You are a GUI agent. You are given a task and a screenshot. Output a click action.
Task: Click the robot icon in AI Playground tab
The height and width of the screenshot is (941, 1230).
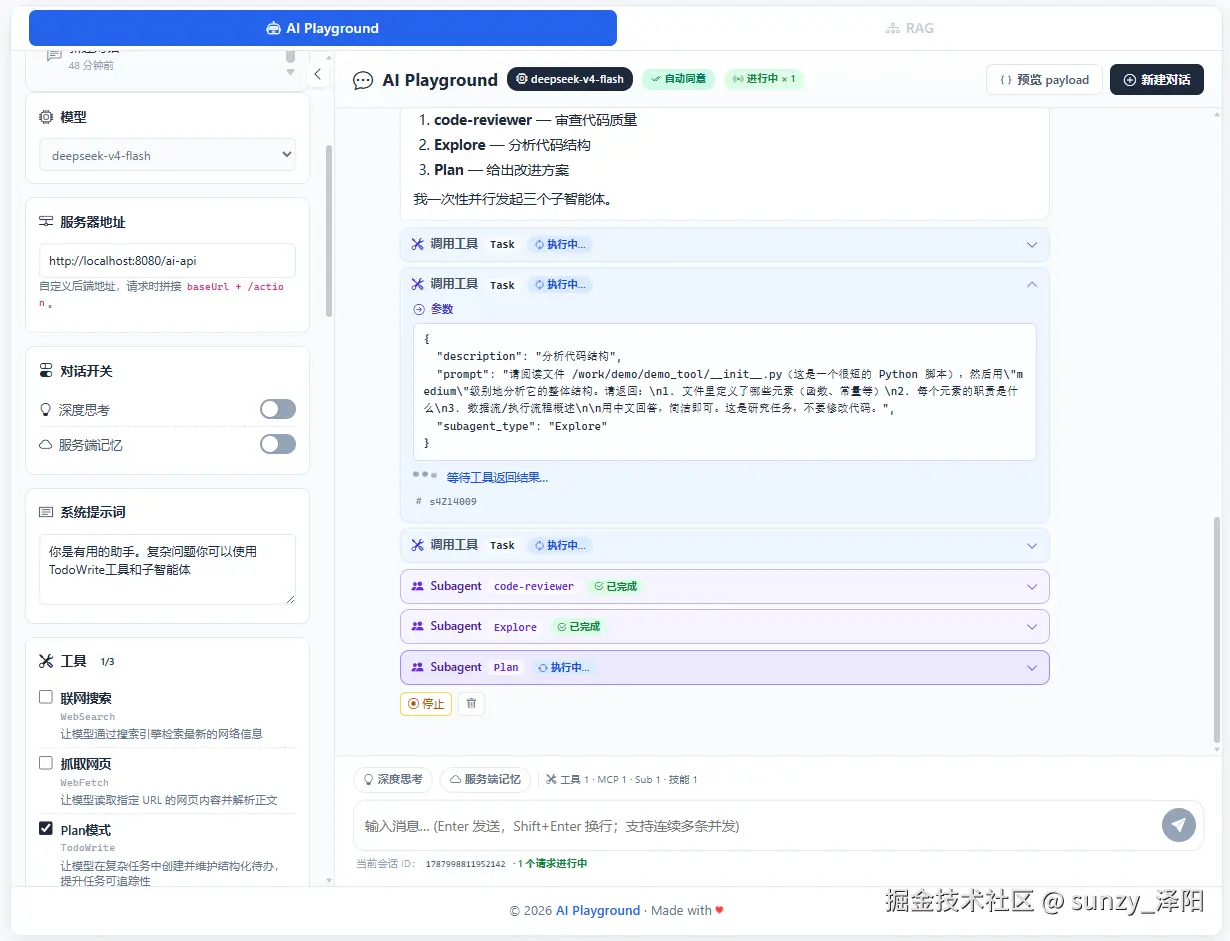[x=273, y=28]
